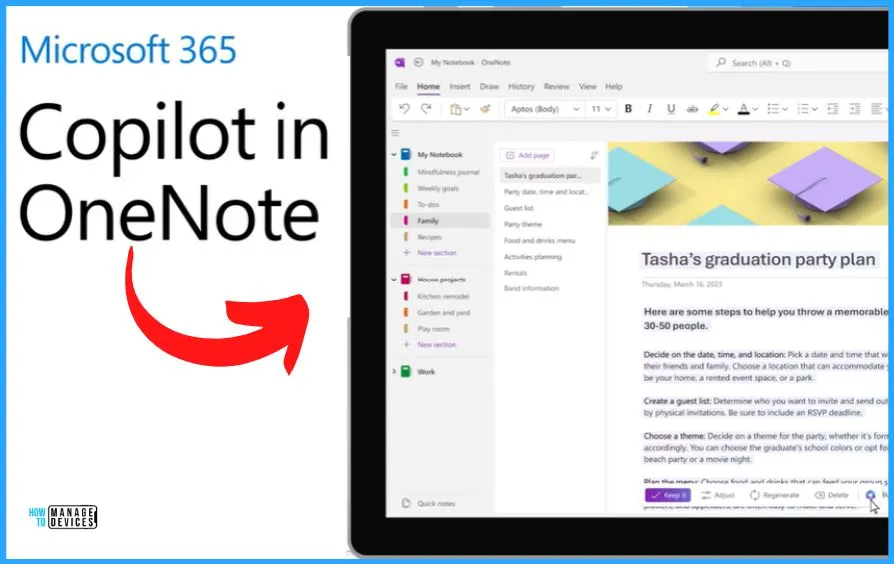
Task: Click the paragraph alignment icon
Action: click(x=877, y=108)
